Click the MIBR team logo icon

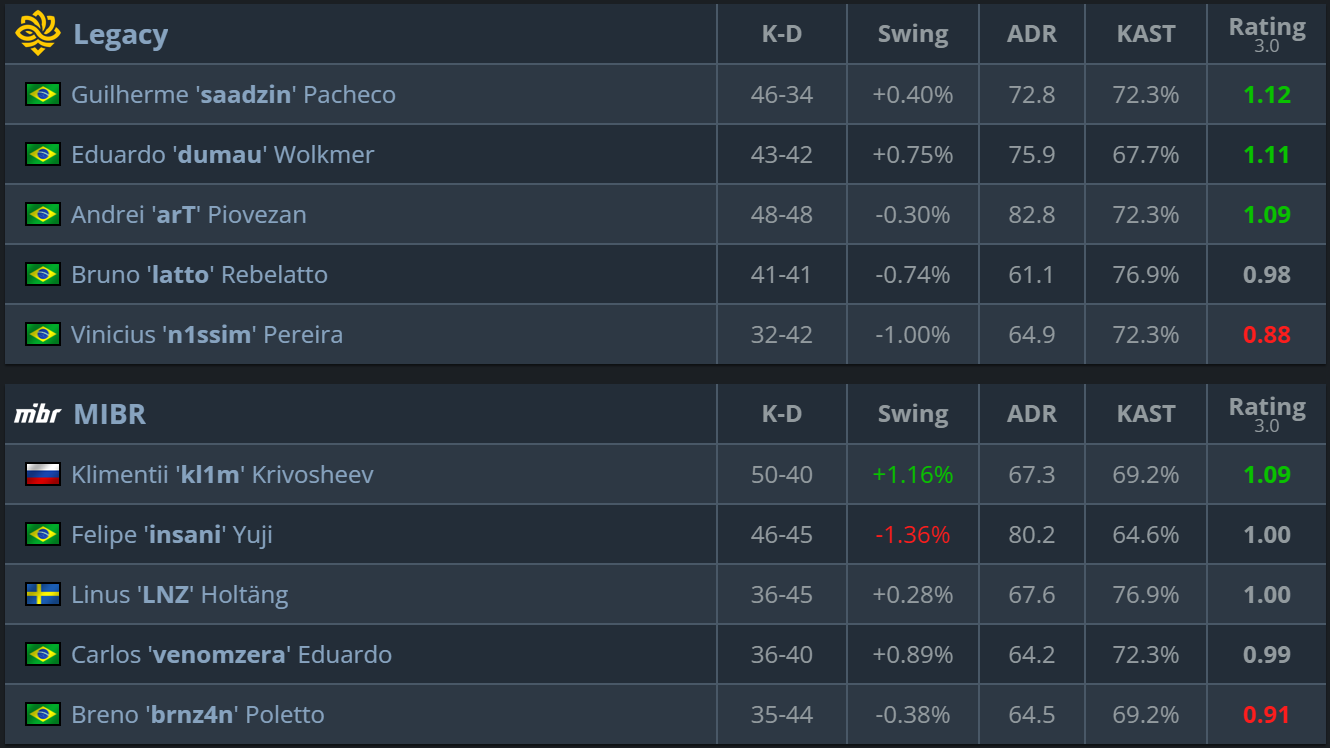pyautogui.click(x=37, y=414)
